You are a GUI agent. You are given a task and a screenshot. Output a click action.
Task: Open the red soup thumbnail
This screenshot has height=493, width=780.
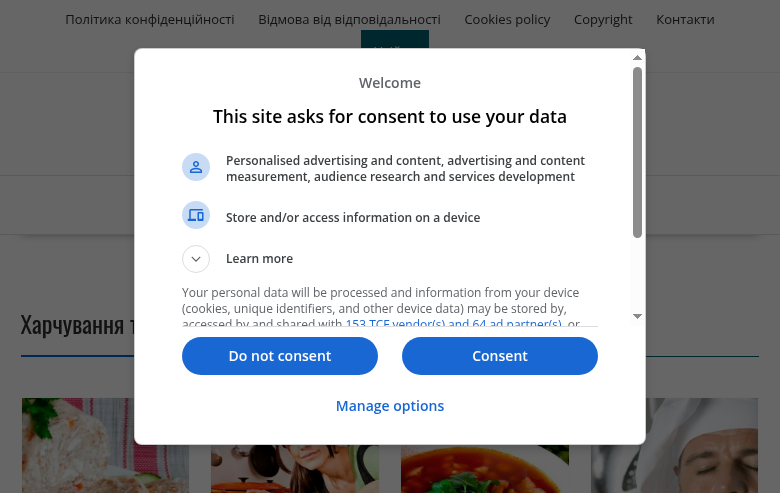(485, 469)
